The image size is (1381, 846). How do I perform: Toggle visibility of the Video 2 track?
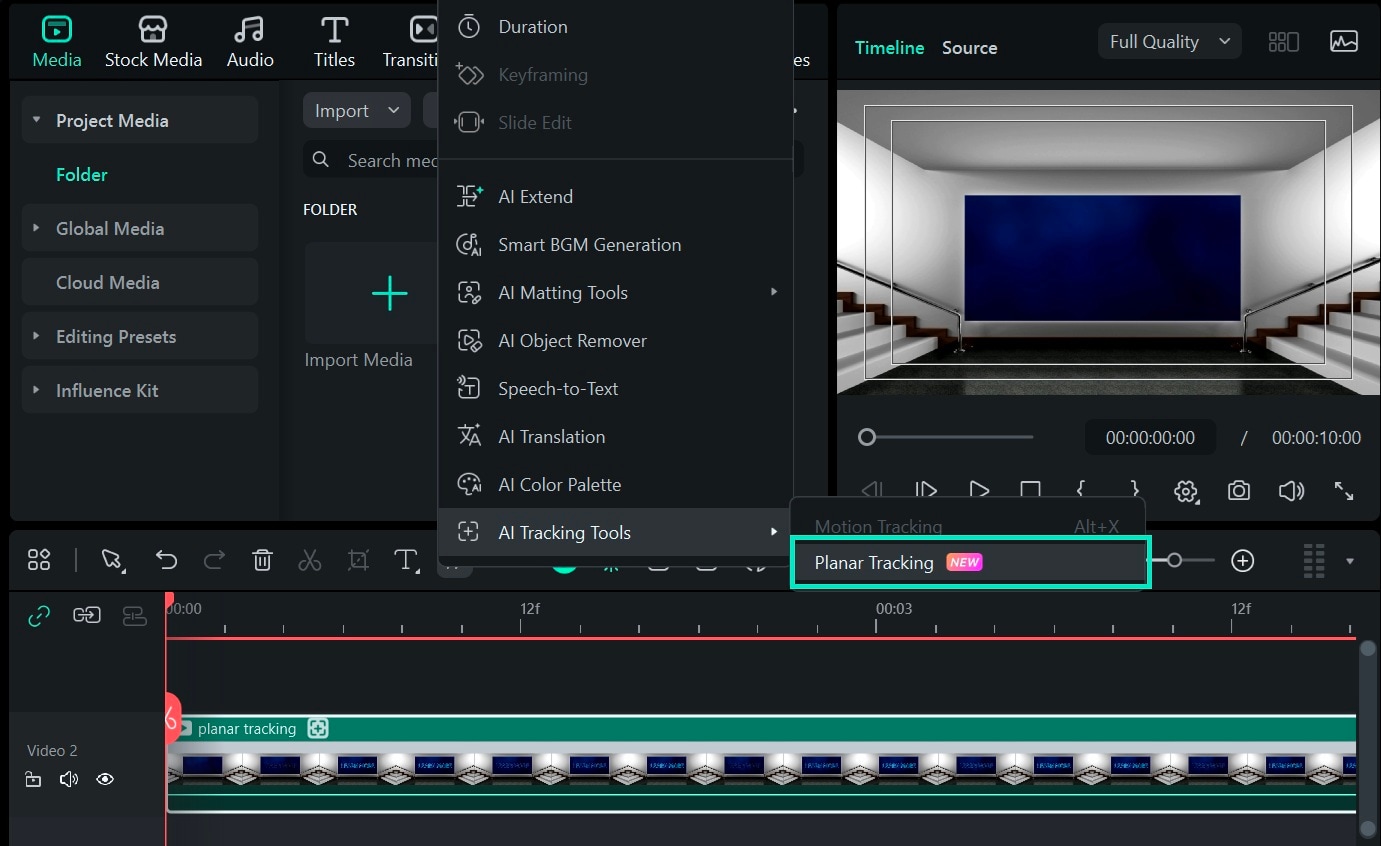tap(105, 779)
